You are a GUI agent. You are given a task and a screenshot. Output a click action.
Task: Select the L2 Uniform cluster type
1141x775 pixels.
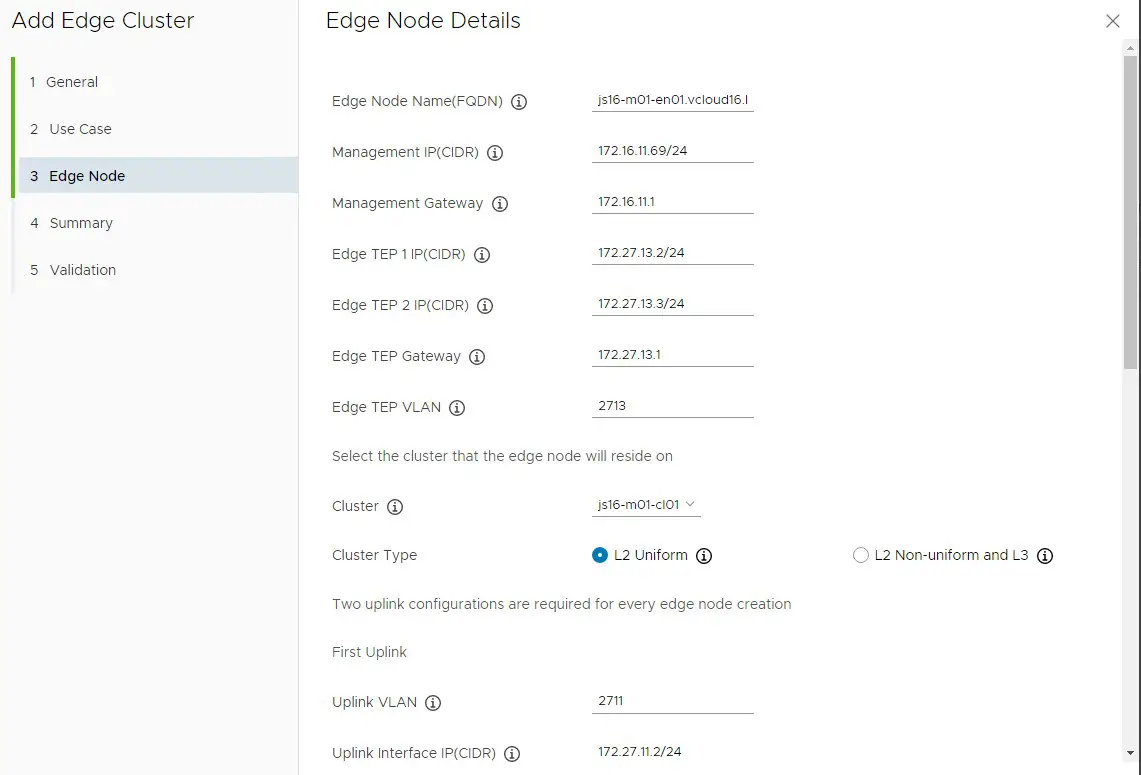[601, 555]
